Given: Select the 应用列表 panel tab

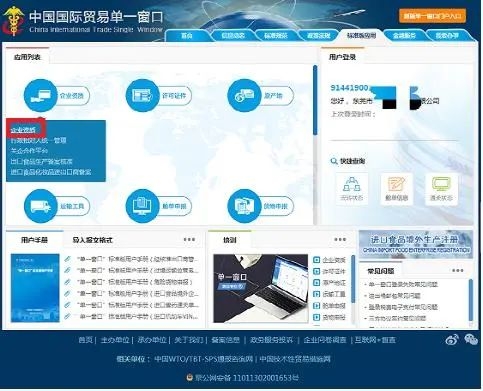Looking at the screenshot, I should pyautogui.click(x=27, y=57).
